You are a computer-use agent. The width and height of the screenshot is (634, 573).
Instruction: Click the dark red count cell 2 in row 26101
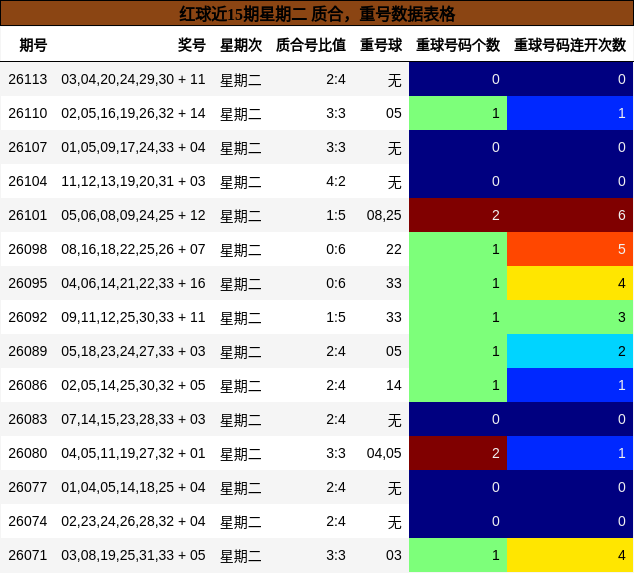pyautogui.click(x=458, y=215)
